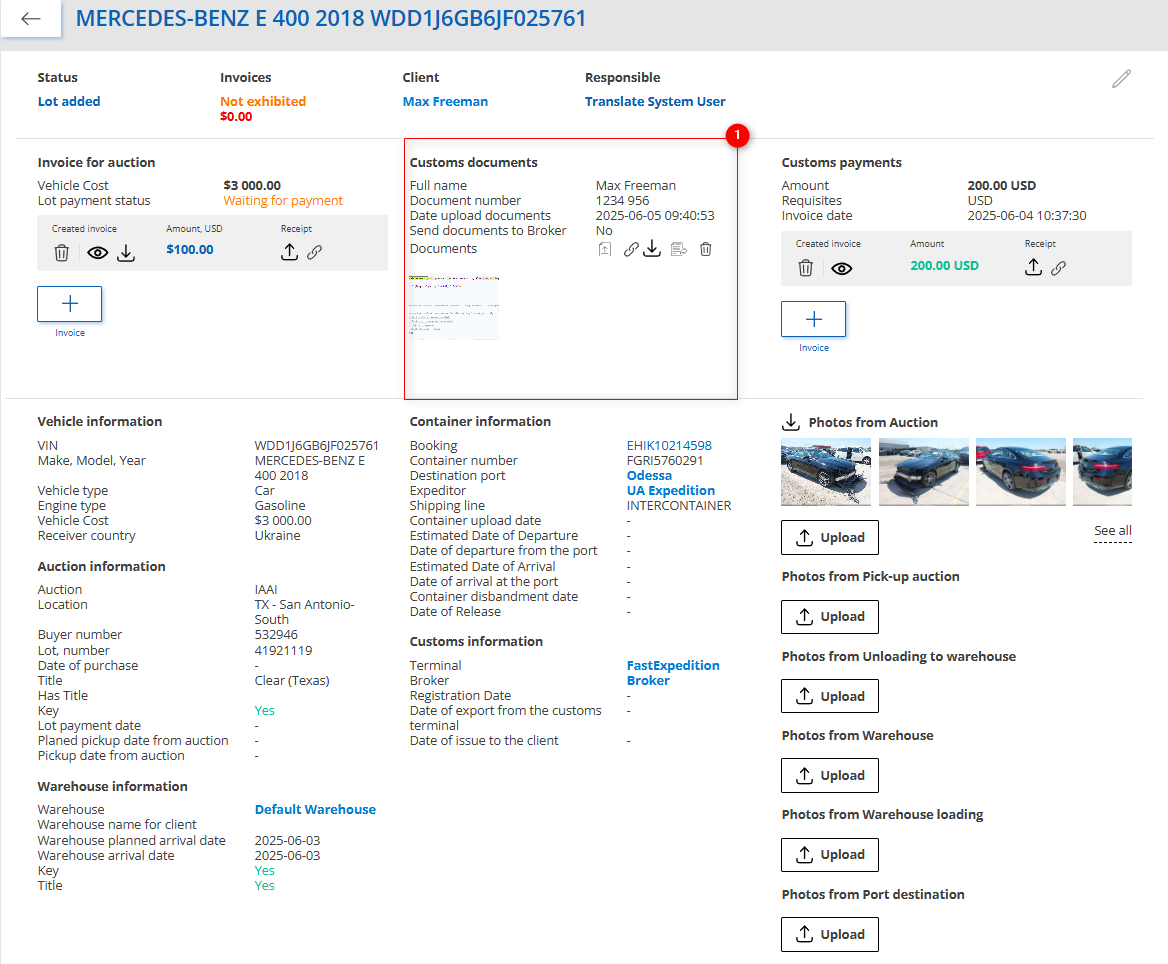The width and height of the screenshot is (1168, 964).
Task: Click the pencil edit icon
Action: point(1121,78)
